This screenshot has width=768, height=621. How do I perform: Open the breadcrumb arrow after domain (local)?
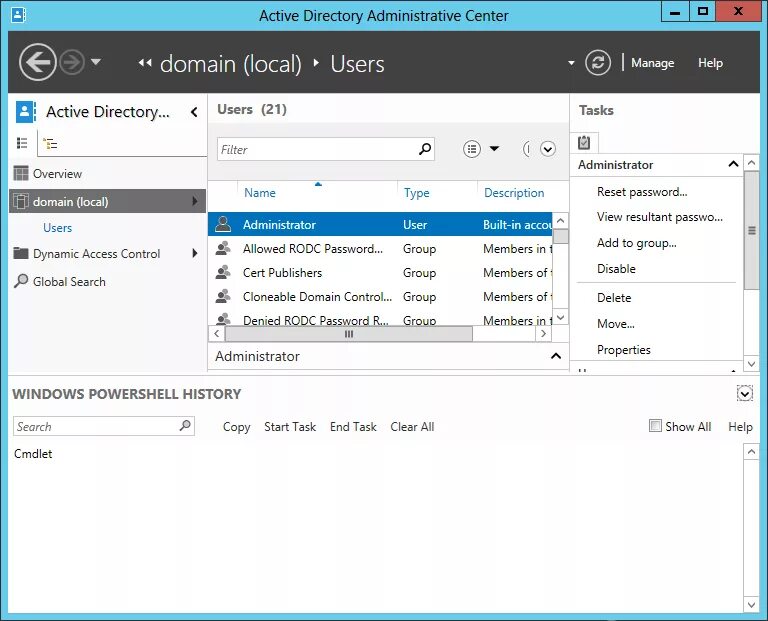click(316, 63)
